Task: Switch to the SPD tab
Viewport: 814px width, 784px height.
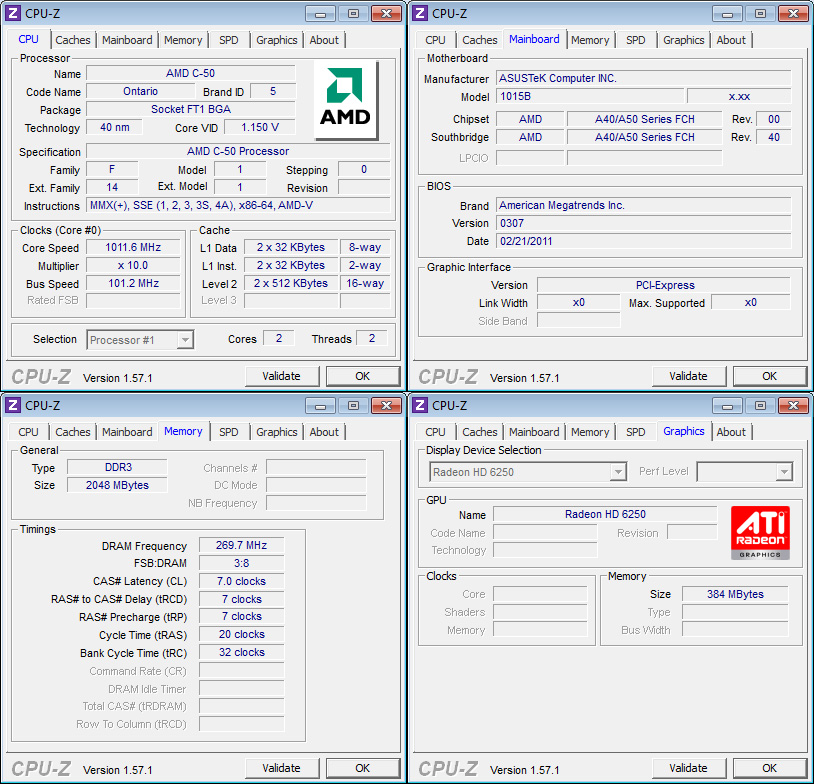Action: click(229, 40)
